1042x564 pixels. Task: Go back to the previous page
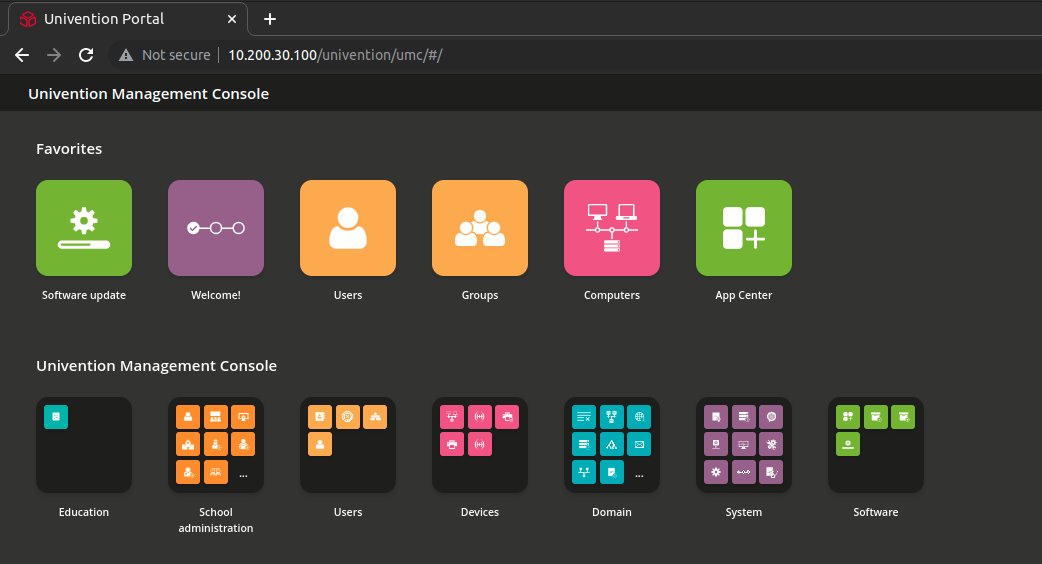click(22, 55)
